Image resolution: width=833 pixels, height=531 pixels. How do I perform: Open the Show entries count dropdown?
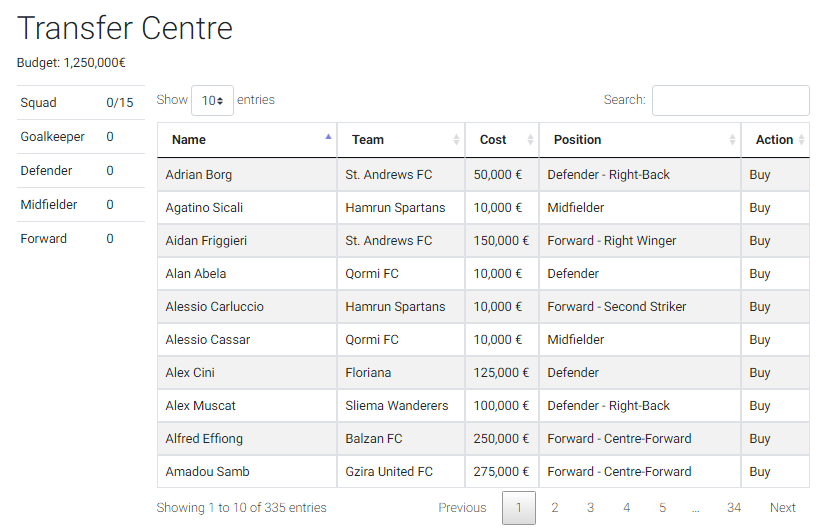(212, 100)
